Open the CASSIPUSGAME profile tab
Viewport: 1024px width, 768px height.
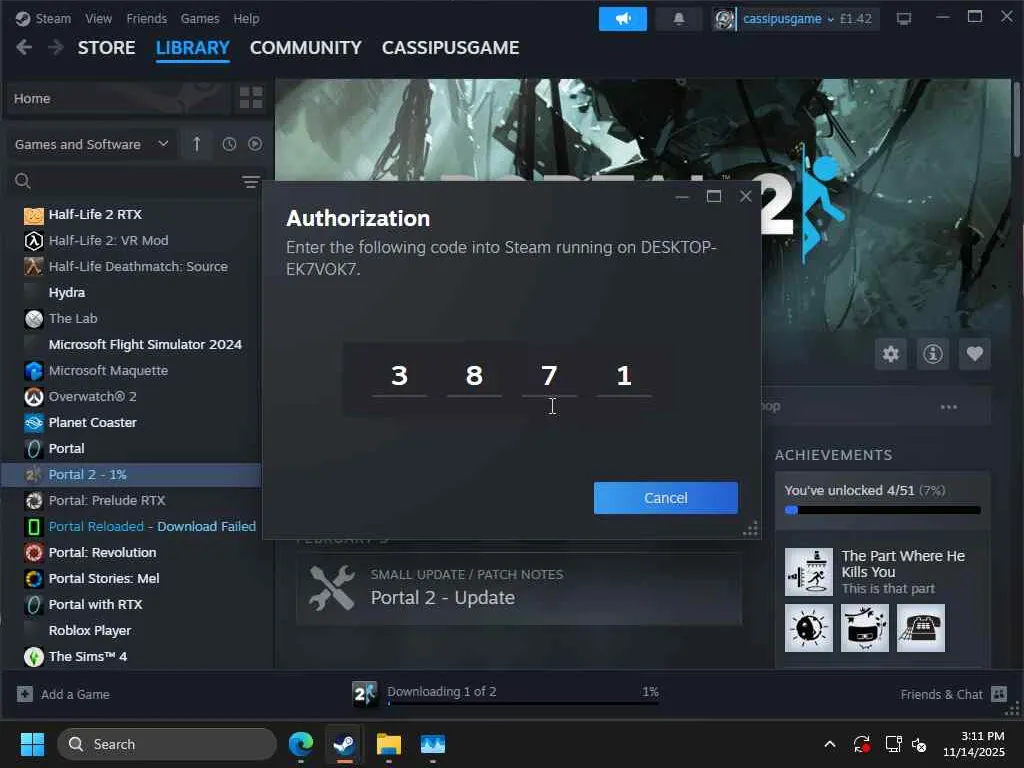coord(451,48)
